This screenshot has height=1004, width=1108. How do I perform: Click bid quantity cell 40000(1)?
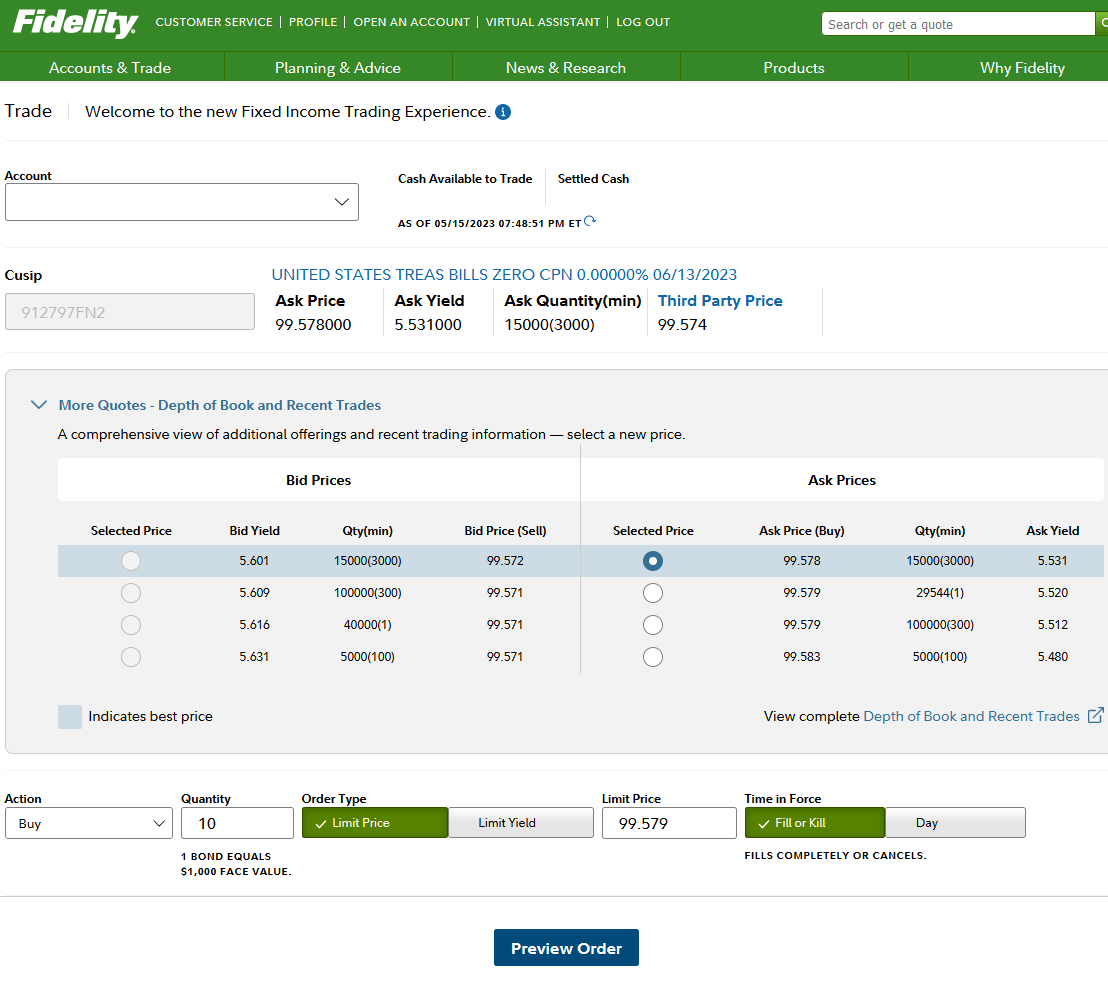coord(367,625)
